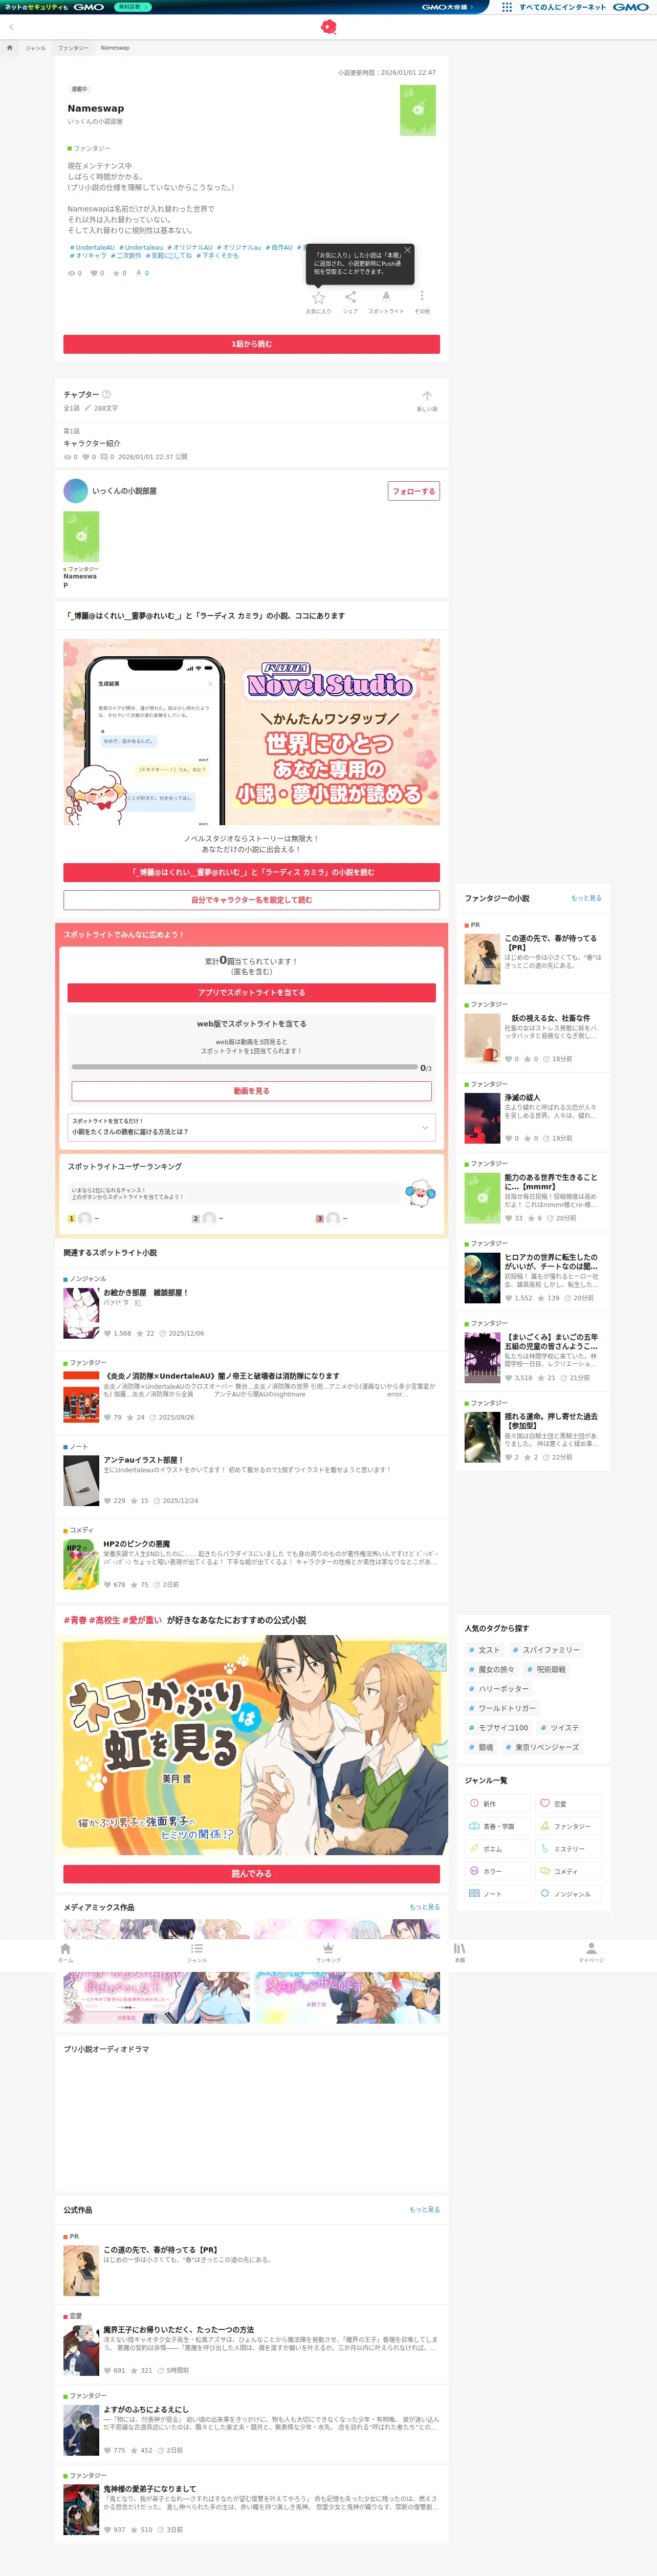Viewport: 657px width, 2576px height.
Task: Select the ノンジャンル genre button
Action: (x=568, y=1894)
